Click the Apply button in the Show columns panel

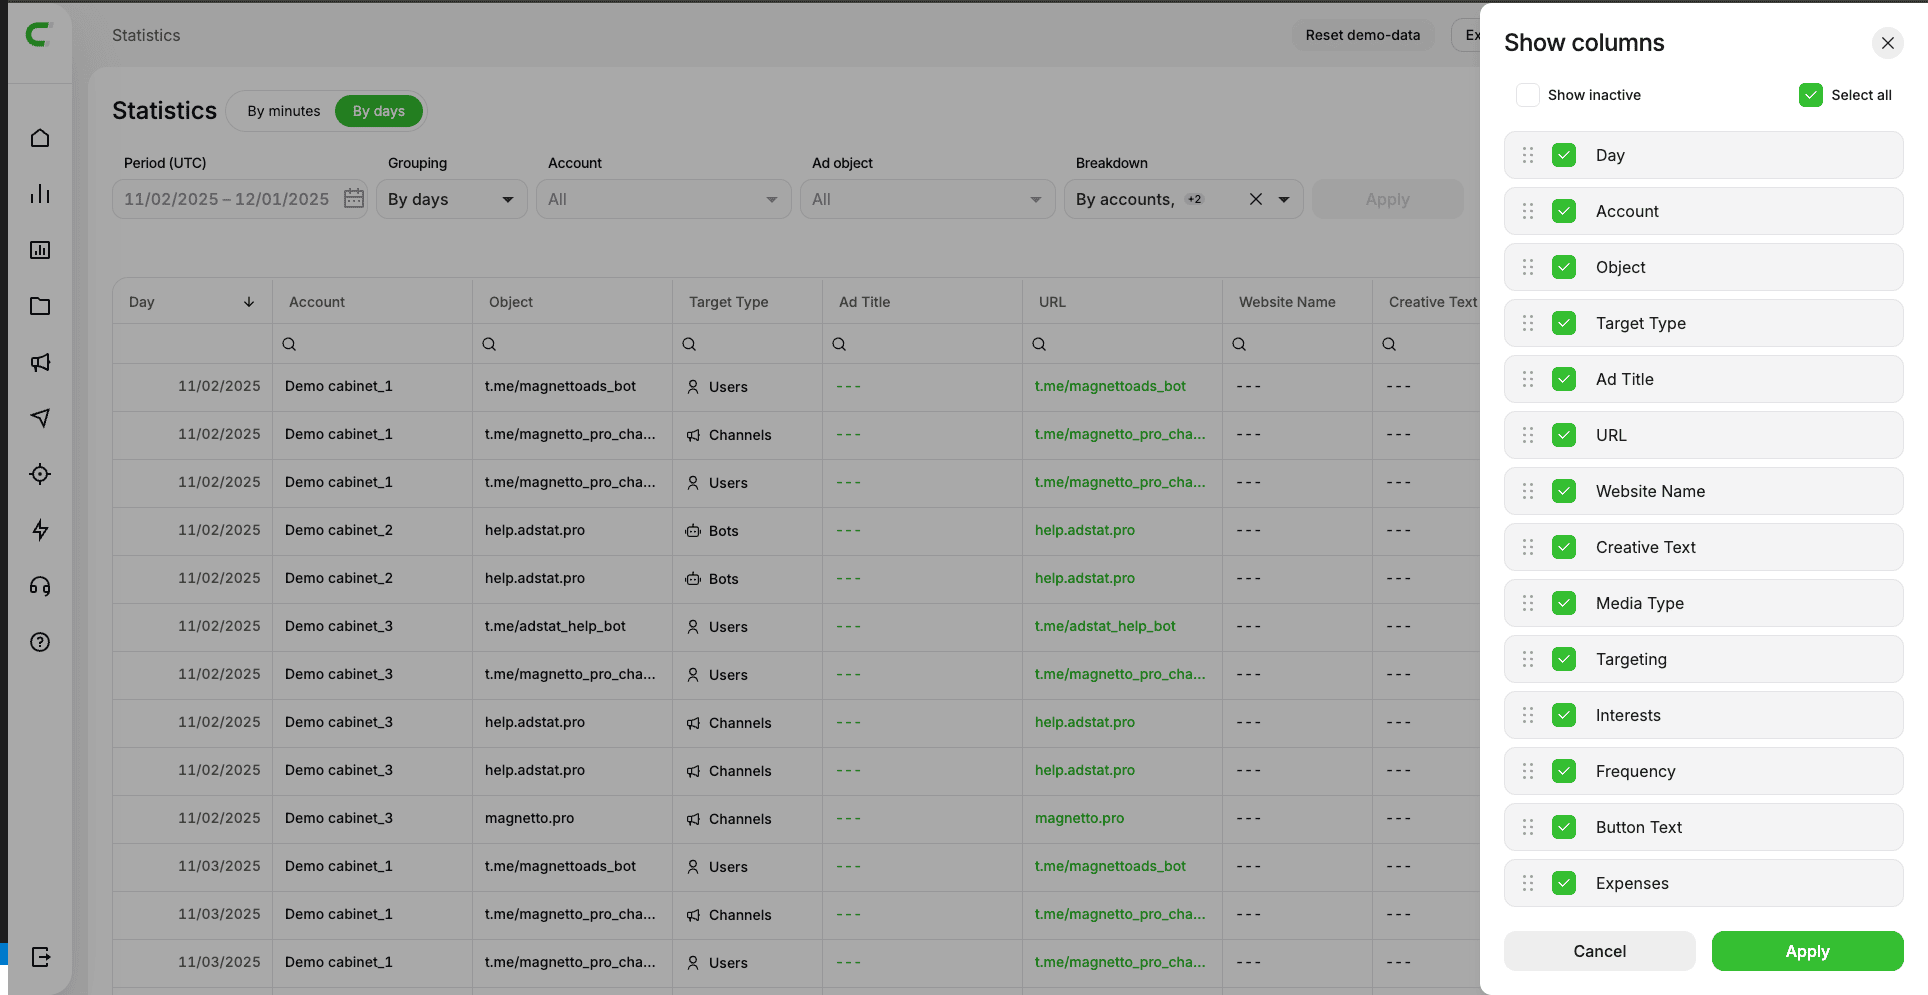1807,951
